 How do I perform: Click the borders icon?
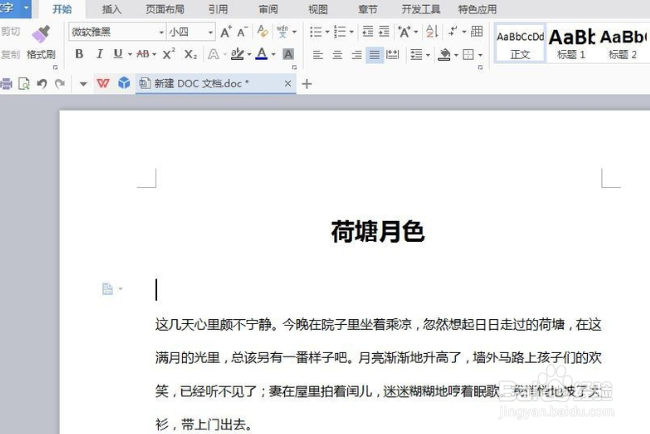pyautogui.click(x=468, y=54)
